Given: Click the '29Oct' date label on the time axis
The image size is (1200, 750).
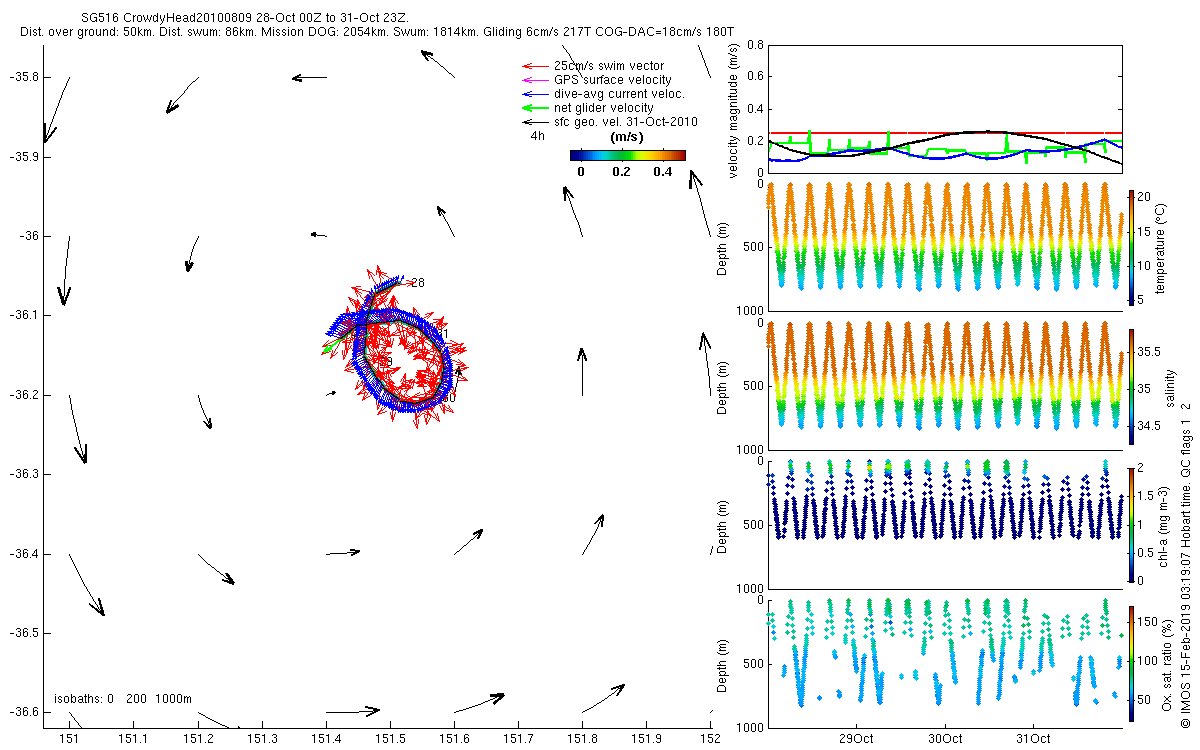Looking at the screenshot, I should (857, 739).
